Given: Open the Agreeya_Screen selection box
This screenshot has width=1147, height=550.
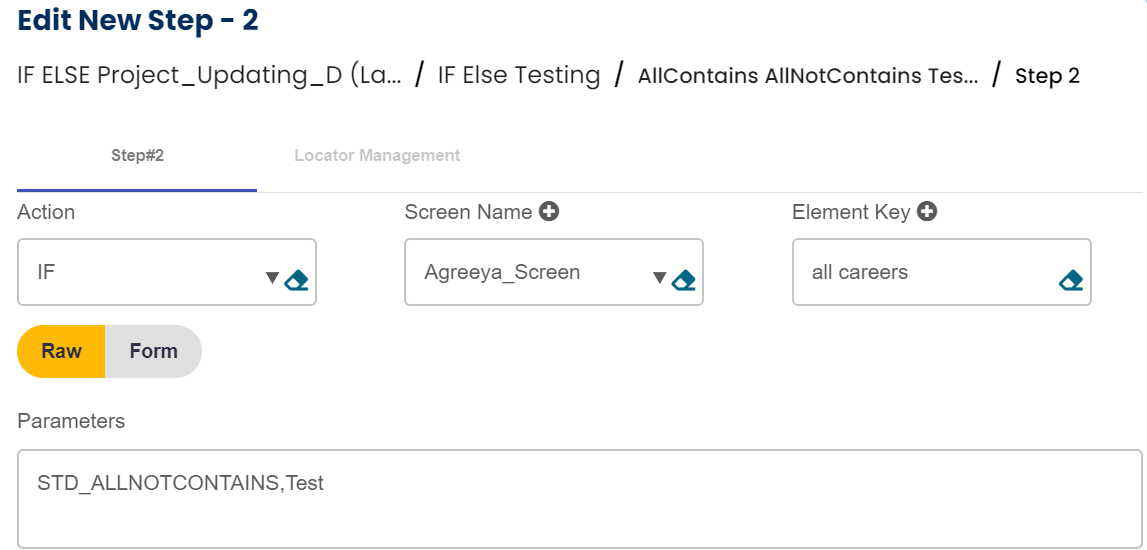Looking at the screenshot, I should [530, 272].
